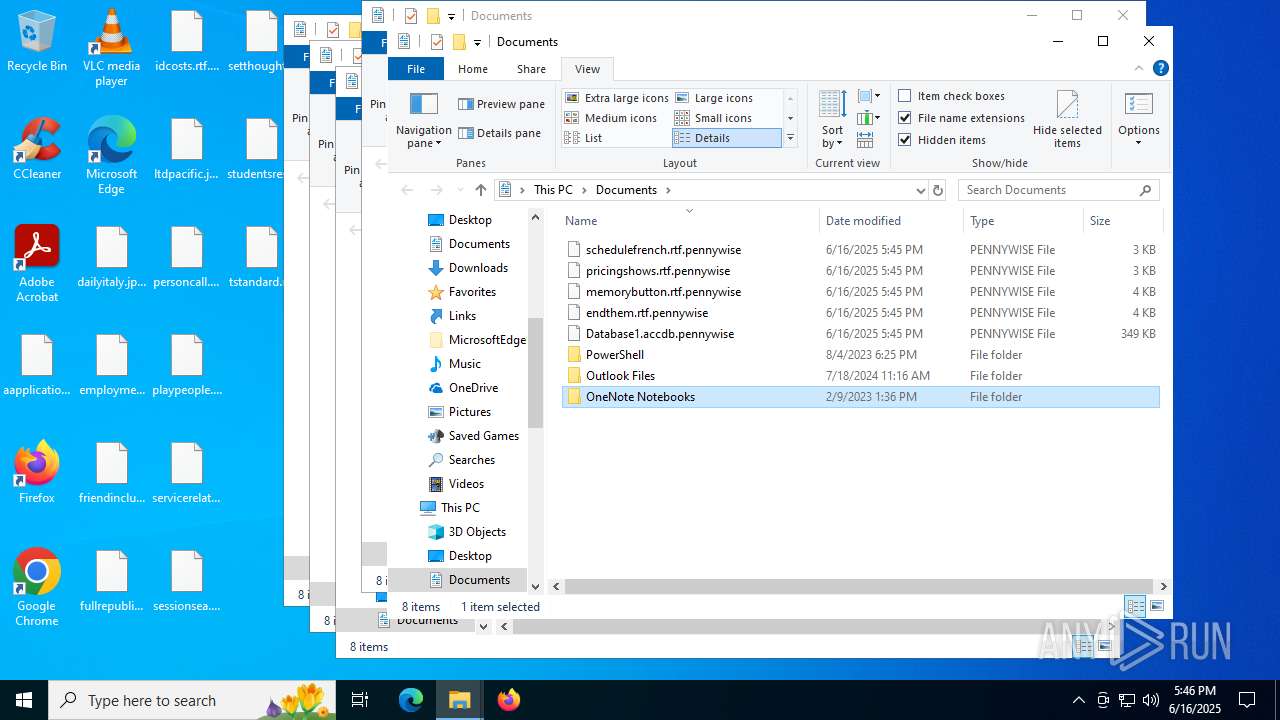Open Folder Options button
The image size is (1280, 720).
click(1139, 120)
